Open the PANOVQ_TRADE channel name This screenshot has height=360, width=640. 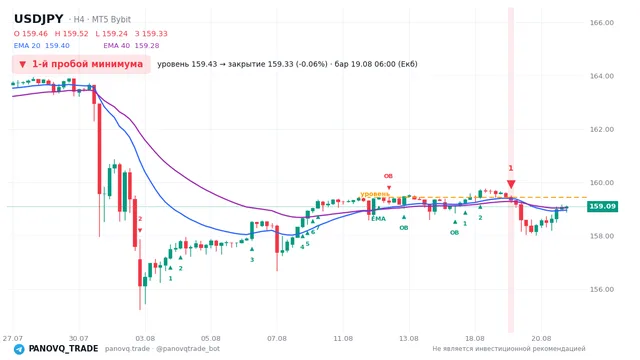pyautogui.click(x=63, y=349)
